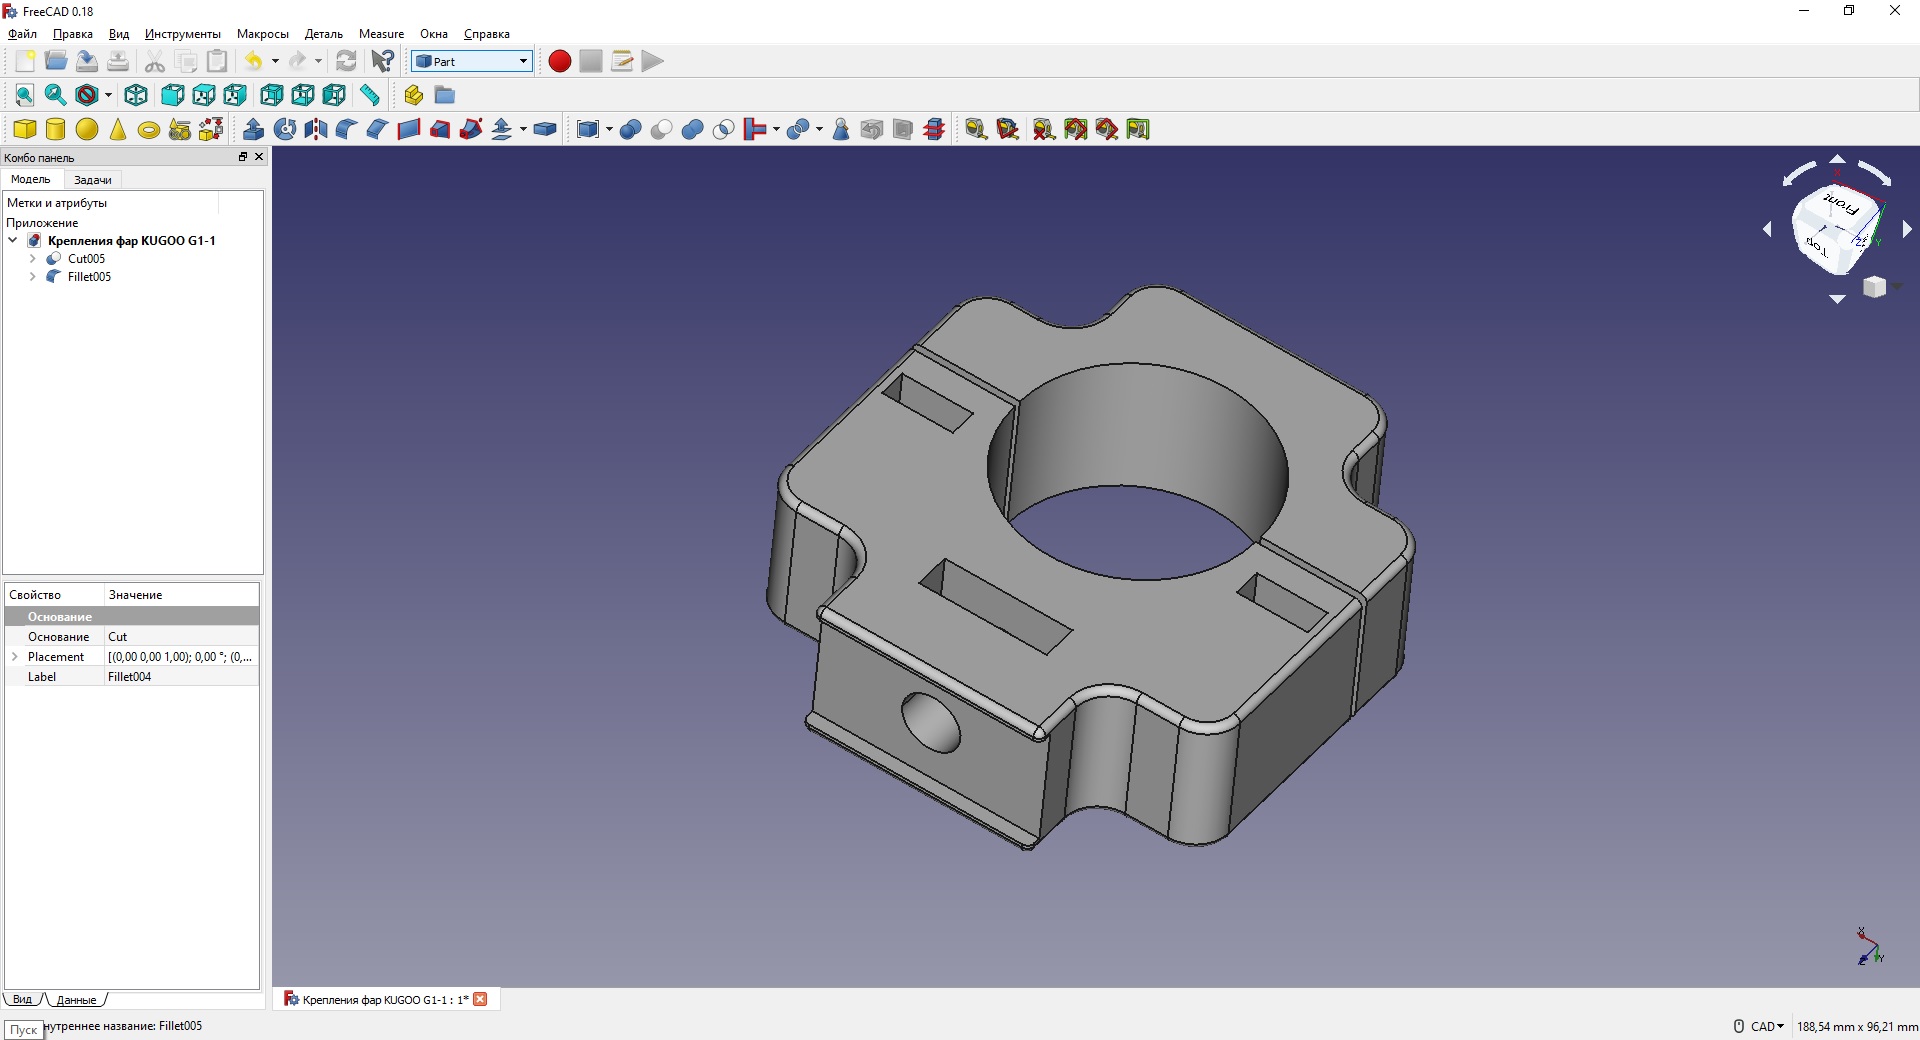Screen dimensions: 1920x1040
Task: Expand the Cut005 tree item
Action: coord(32,259)
